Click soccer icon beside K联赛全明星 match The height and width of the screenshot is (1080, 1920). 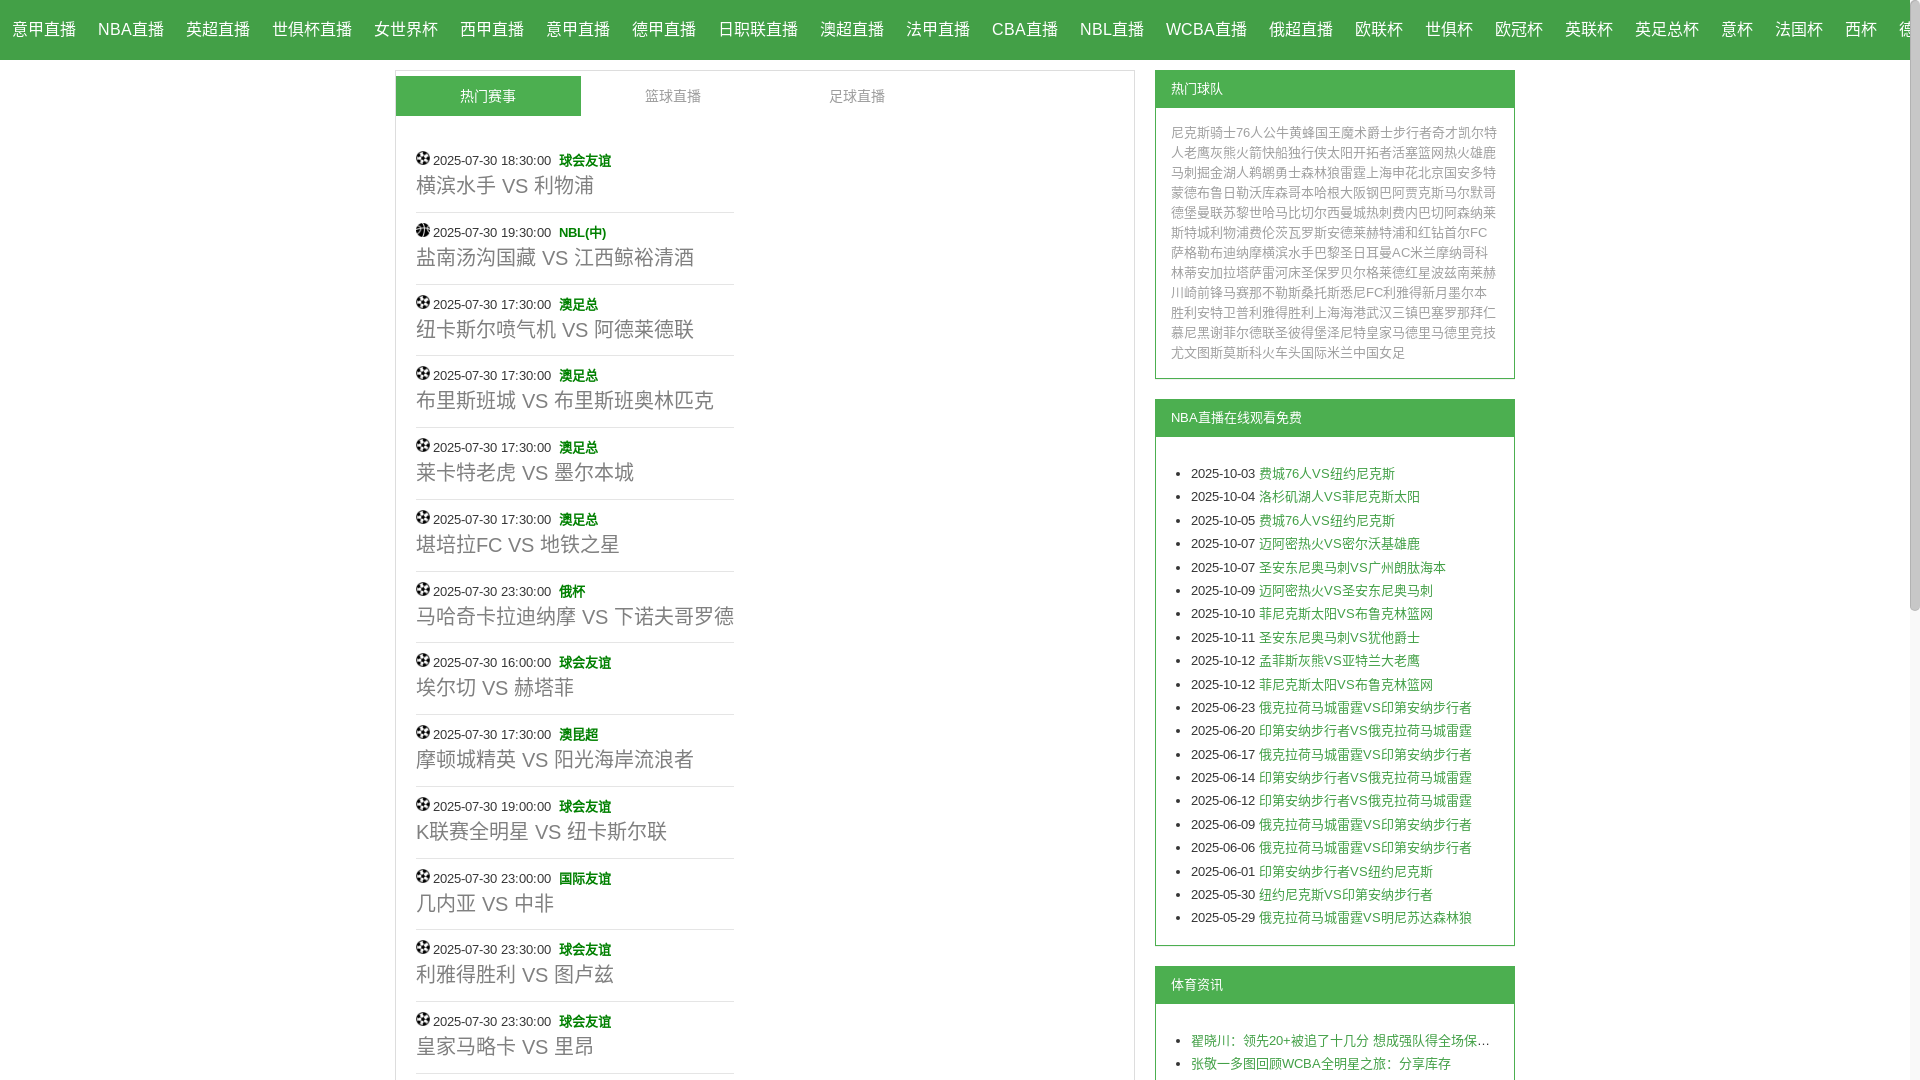point(423,804)
